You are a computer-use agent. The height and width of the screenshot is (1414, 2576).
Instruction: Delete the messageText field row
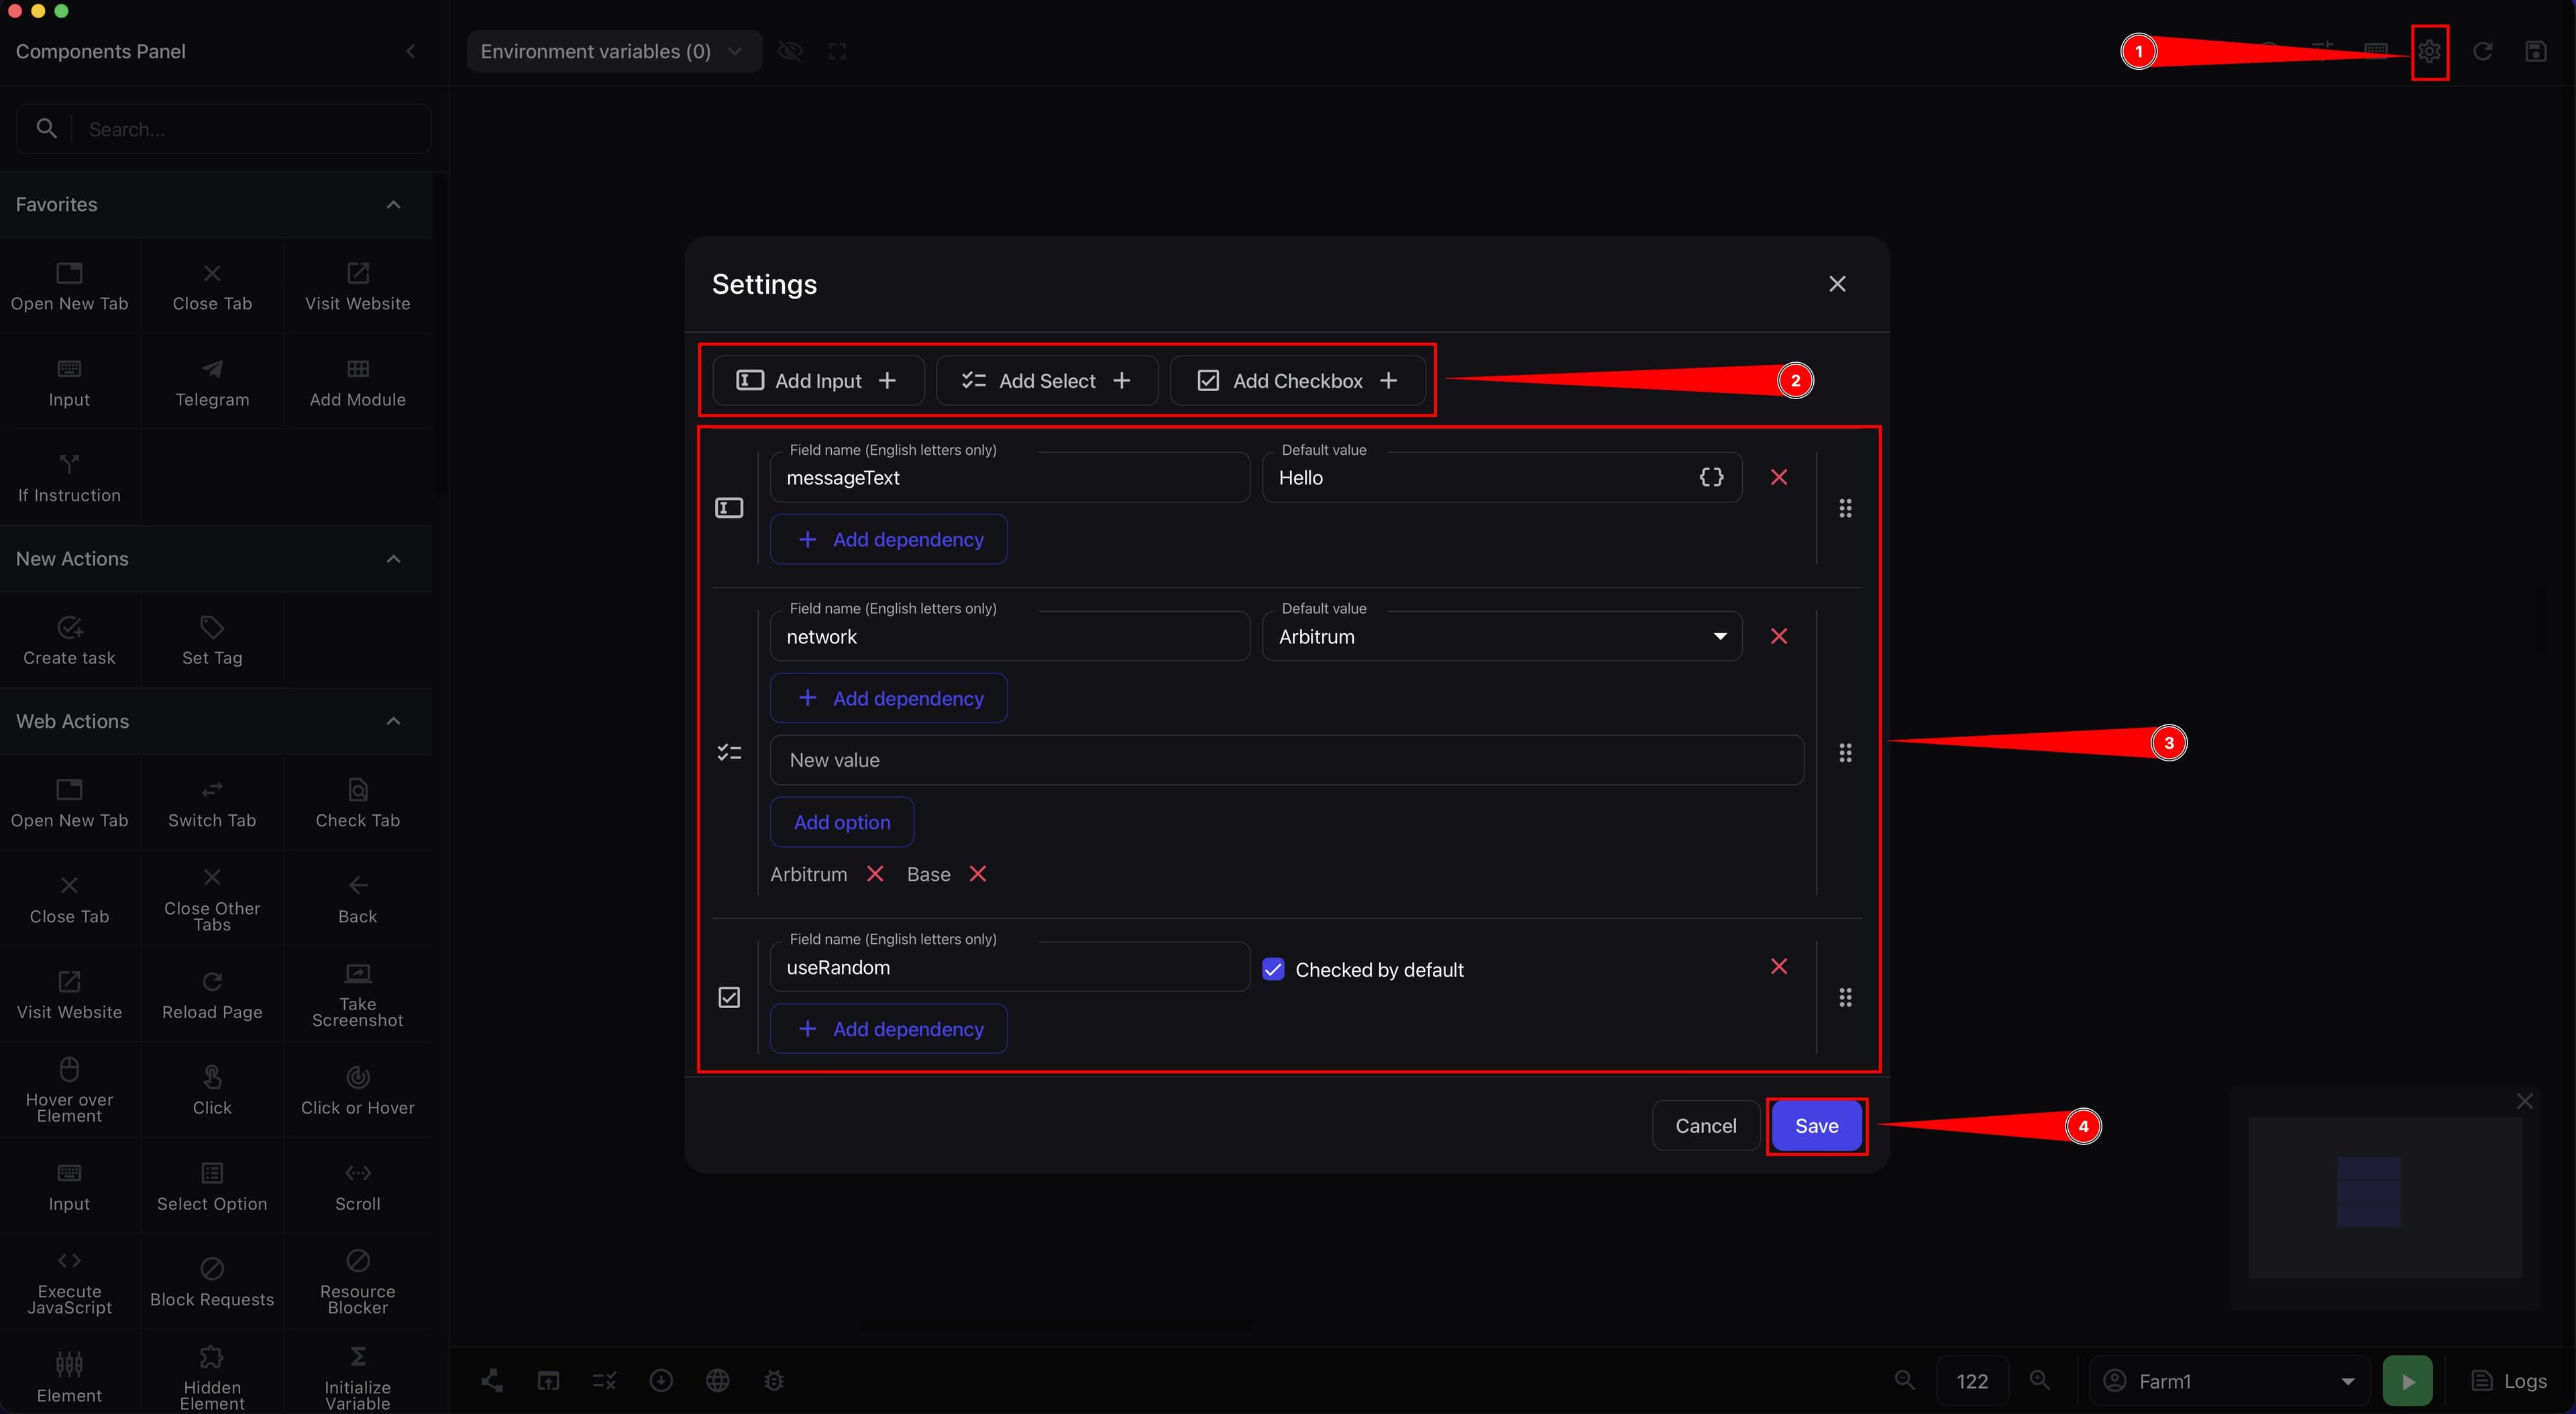click(1779, 477)
